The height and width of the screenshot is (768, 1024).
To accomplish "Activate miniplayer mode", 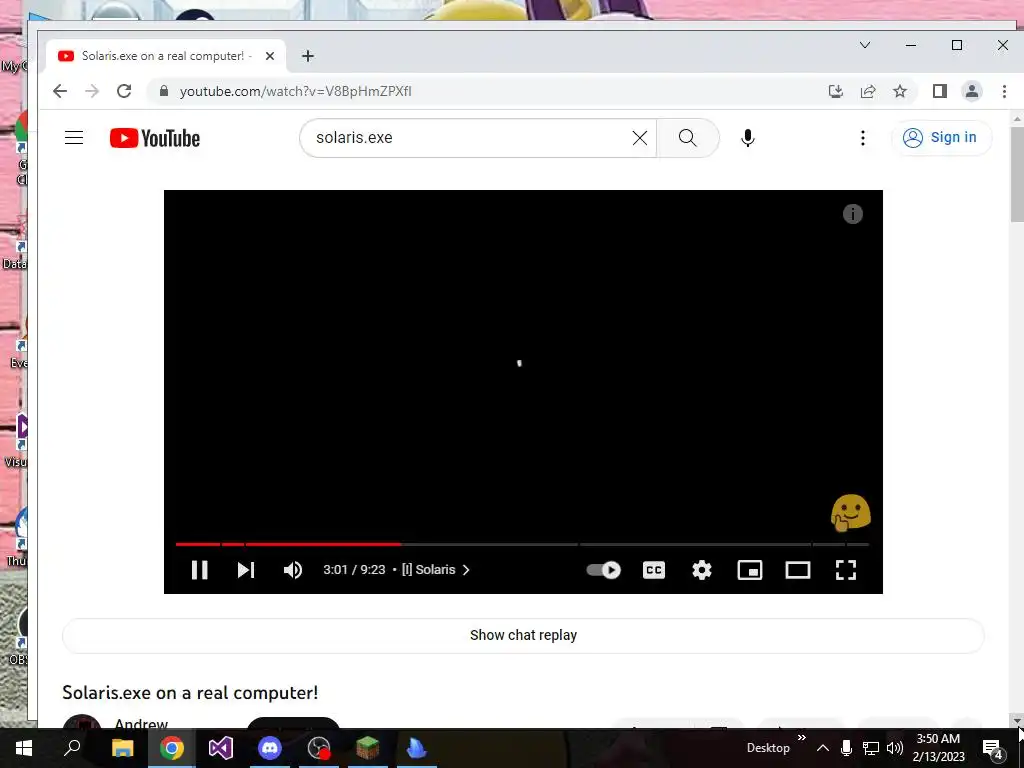I will click(750, 570).
